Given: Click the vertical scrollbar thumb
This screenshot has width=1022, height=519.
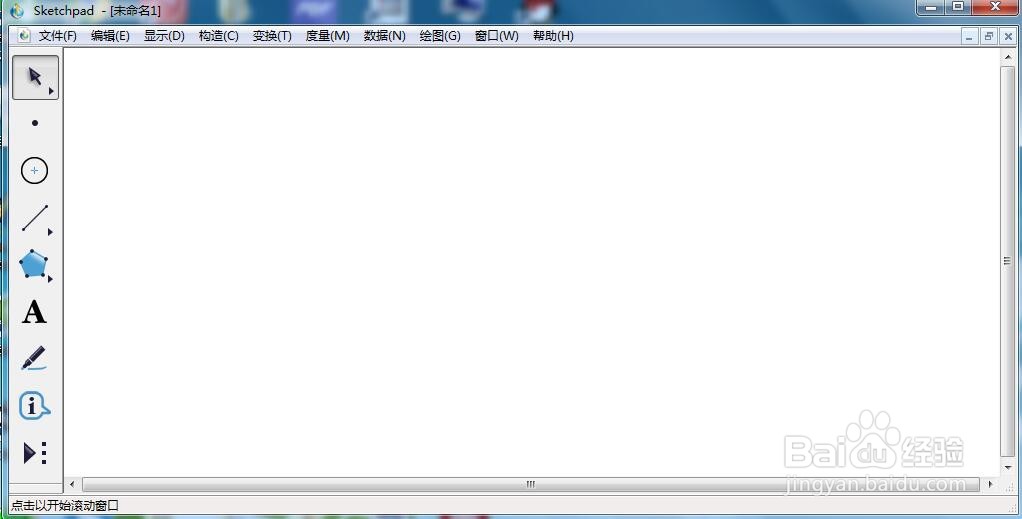Looking at the screenshot, I should [x=1008, y=261].
